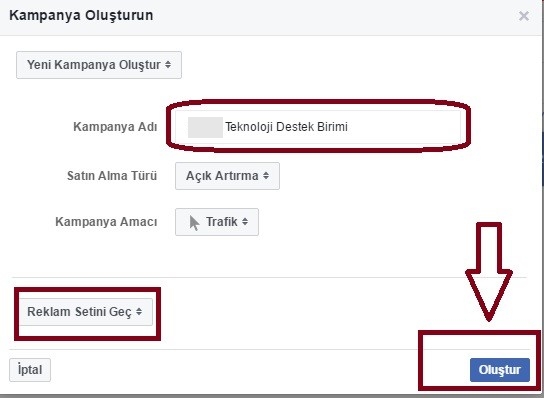
Task: Focus the Kampanya Adı text field
Action: pos(318,127)
